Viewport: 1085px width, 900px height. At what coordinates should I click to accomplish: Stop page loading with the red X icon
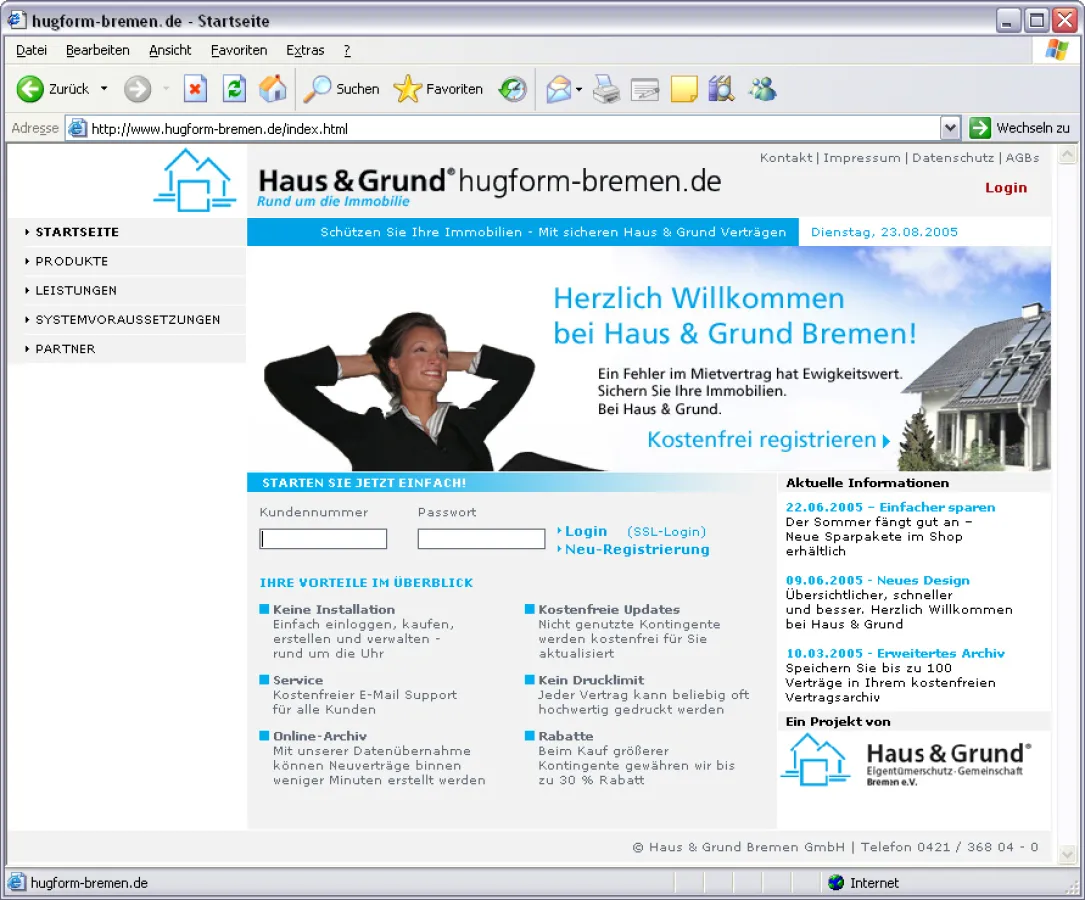click(x=194, y=88)
